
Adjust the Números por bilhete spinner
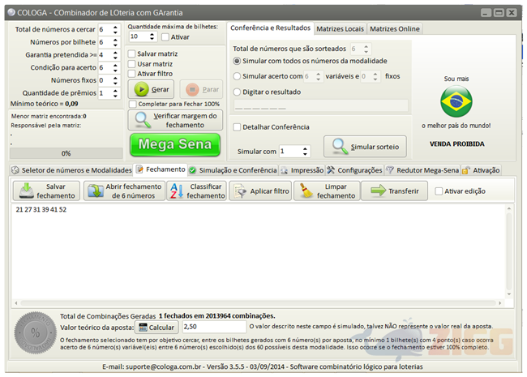tap(115, 42)
